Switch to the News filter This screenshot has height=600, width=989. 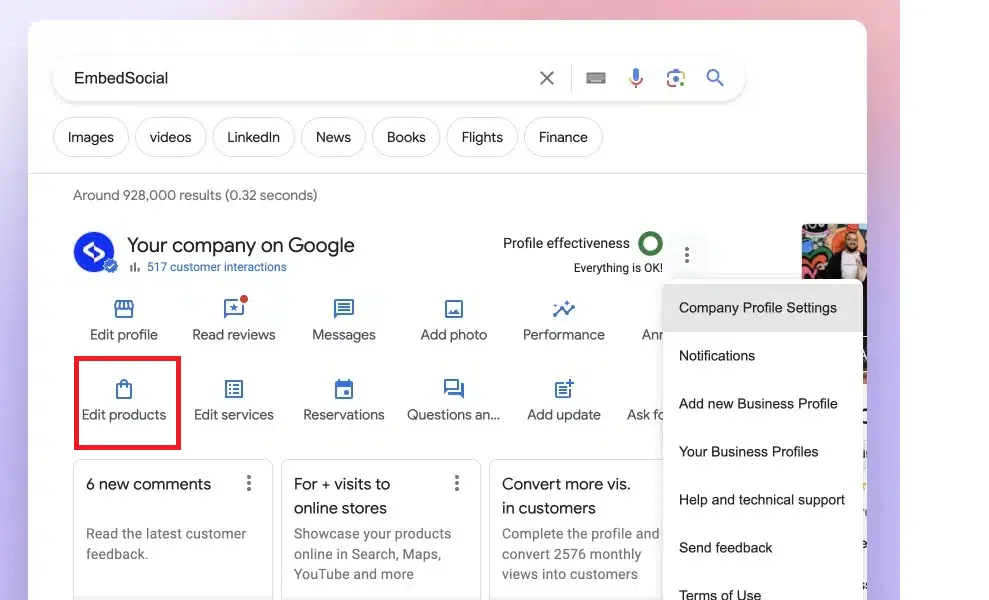(333, 138)
